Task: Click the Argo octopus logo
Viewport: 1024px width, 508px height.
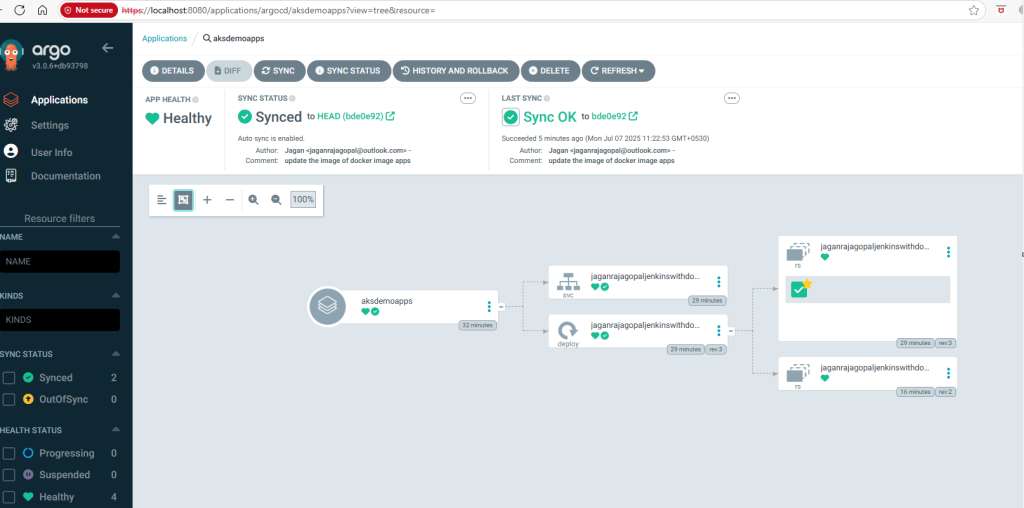Action: [11, 55]
